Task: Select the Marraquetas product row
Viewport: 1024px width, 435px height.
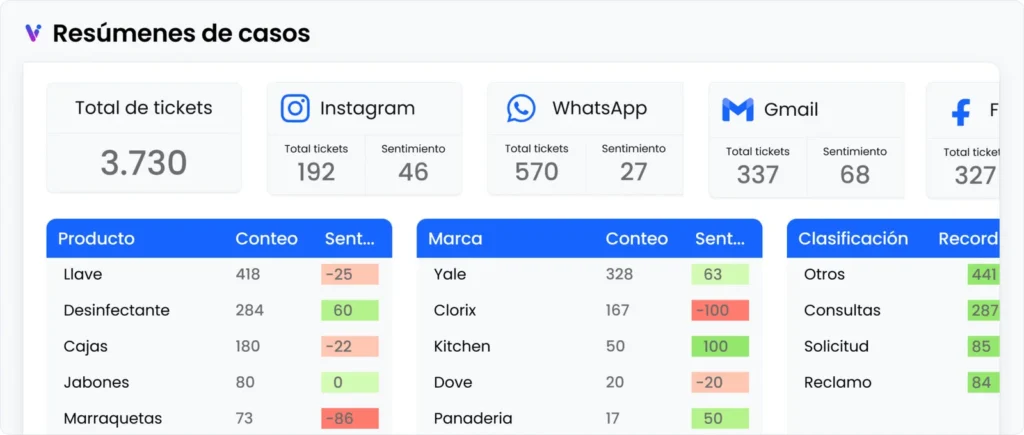Action: click(112, 418)
